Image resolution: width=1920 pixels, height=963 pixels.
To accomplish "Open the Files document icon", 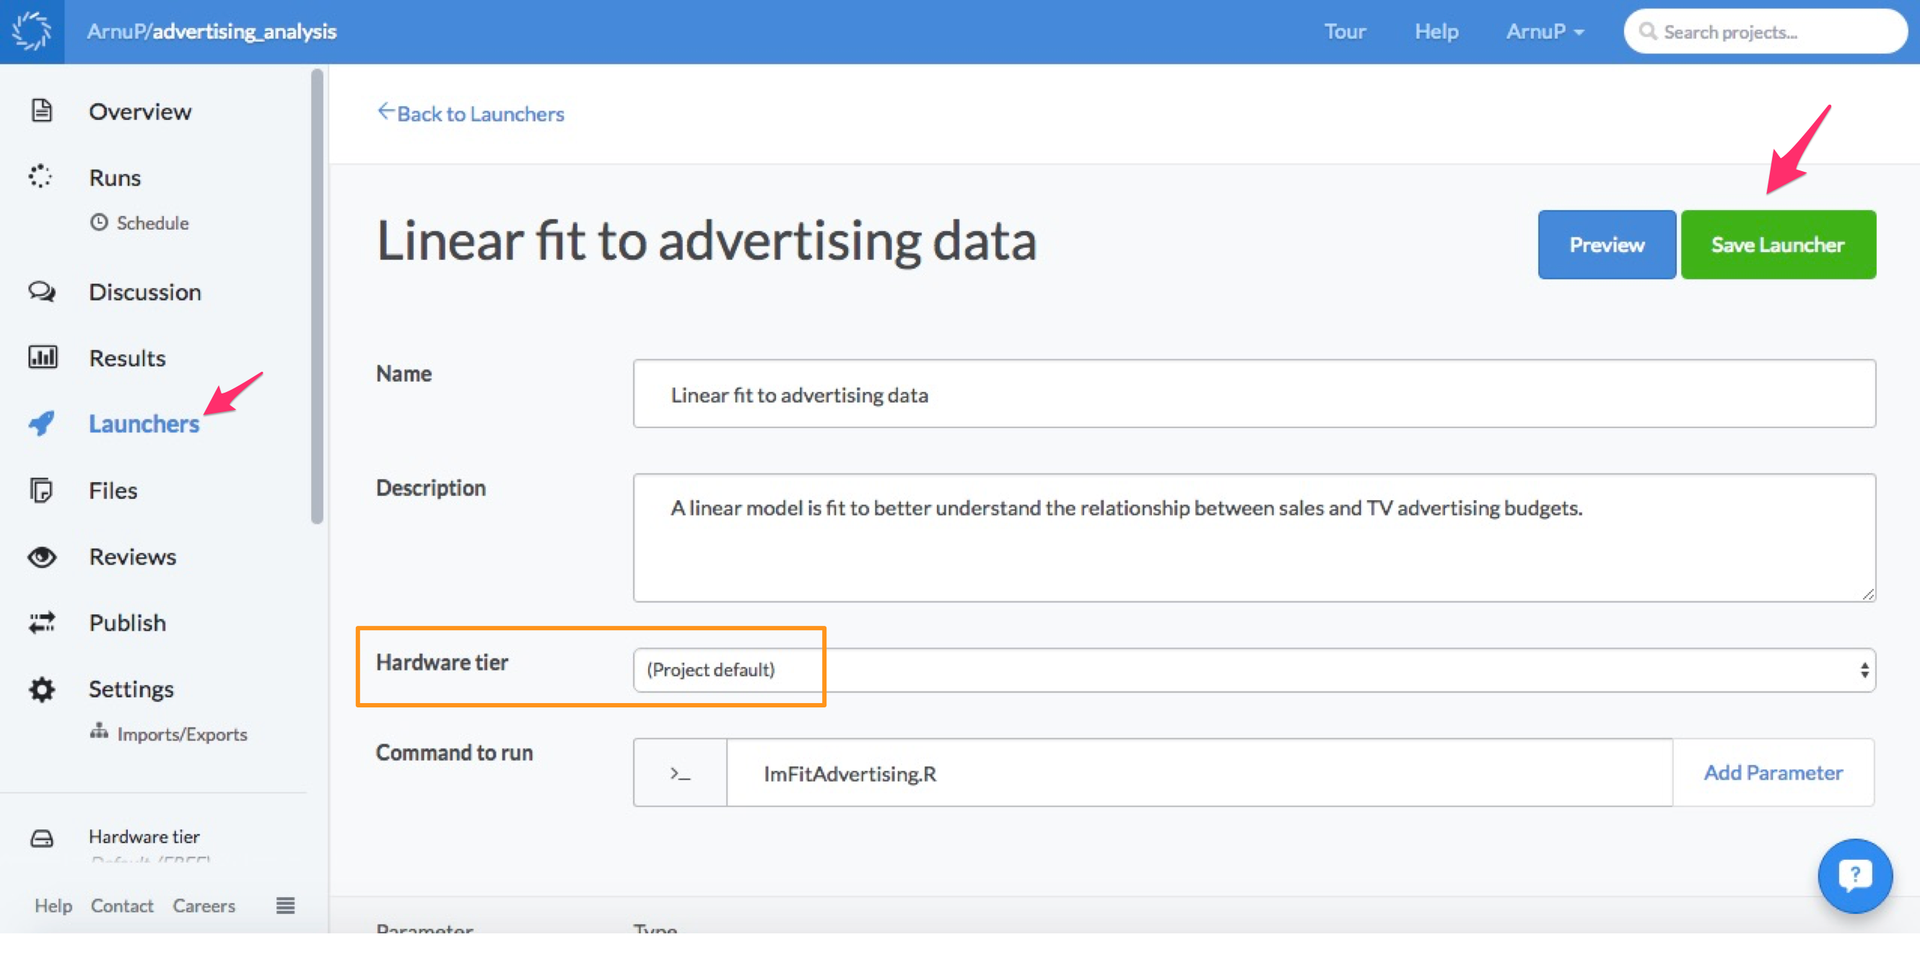I will click(x=42, y=490).
